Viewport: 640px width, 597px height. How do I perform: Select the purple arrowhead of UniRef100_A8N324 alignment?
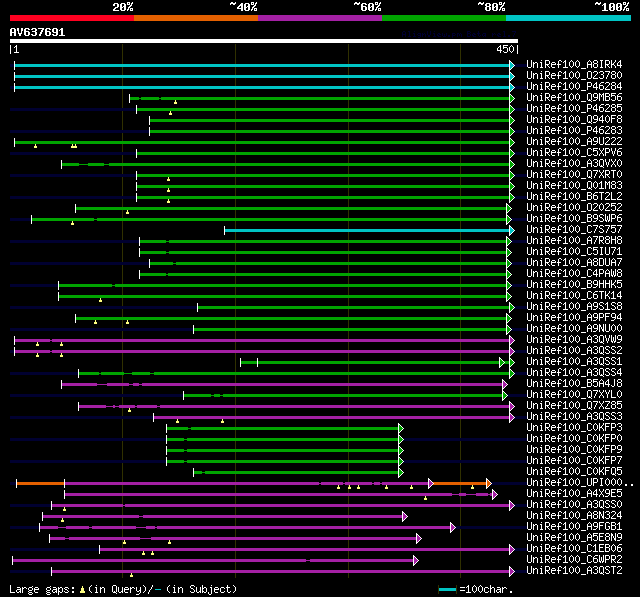coord(404,517)
